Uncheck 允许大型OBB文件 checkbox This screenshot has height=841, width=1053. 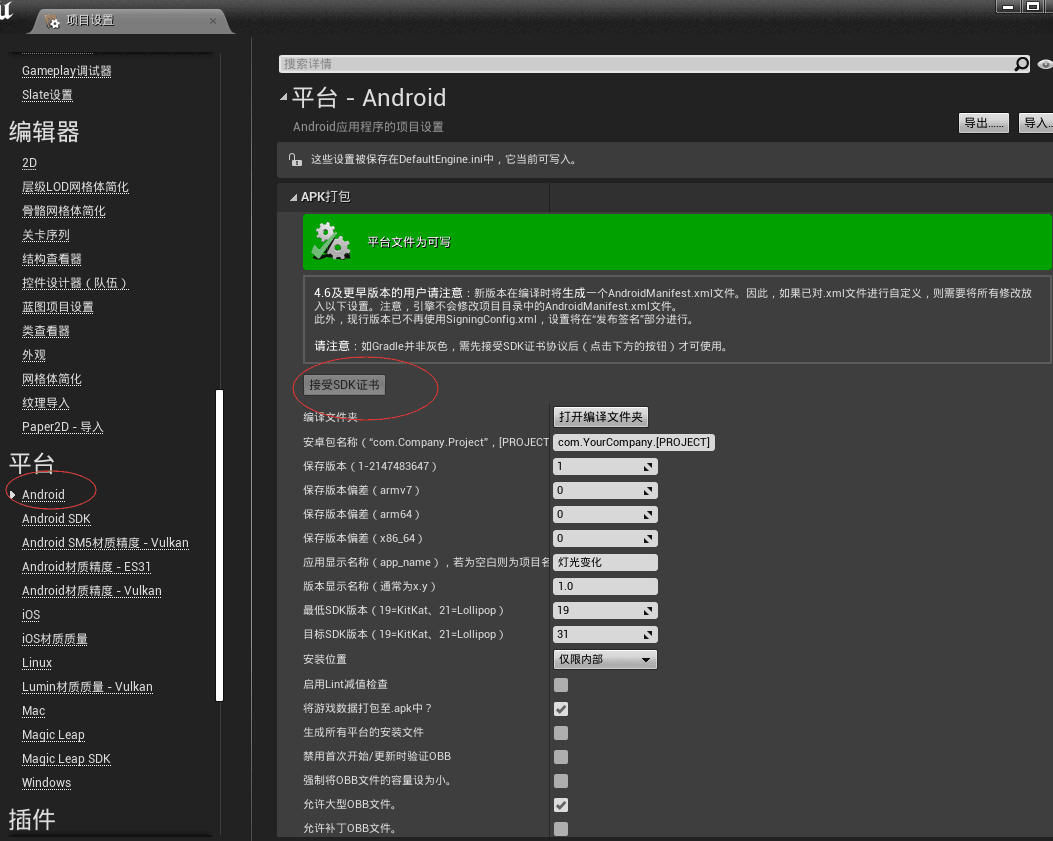coord(561,805)
